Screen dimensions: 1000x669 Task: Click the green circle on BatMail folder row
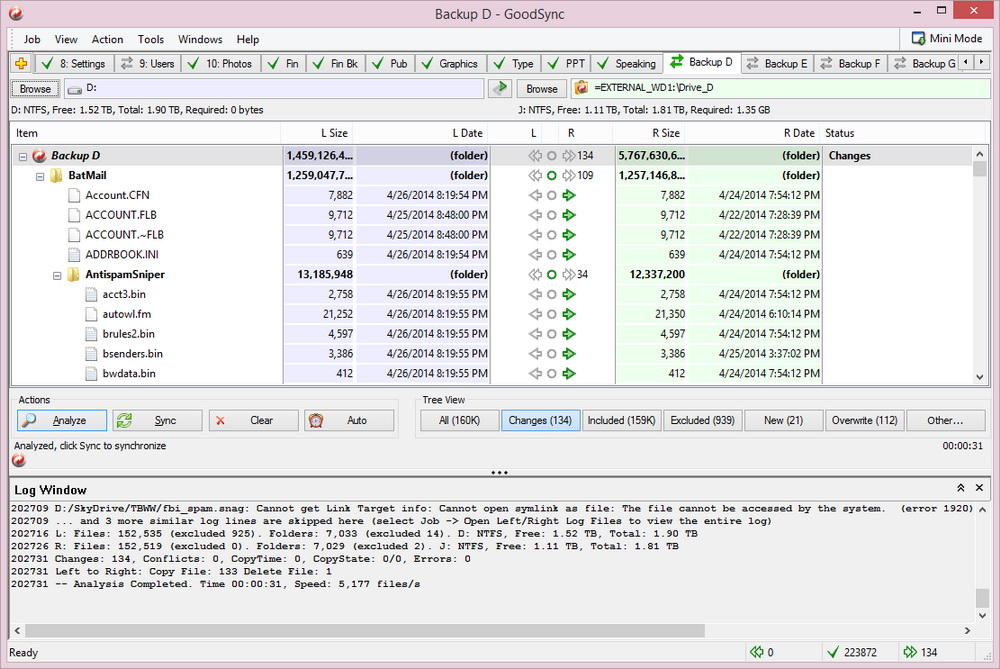552,175
